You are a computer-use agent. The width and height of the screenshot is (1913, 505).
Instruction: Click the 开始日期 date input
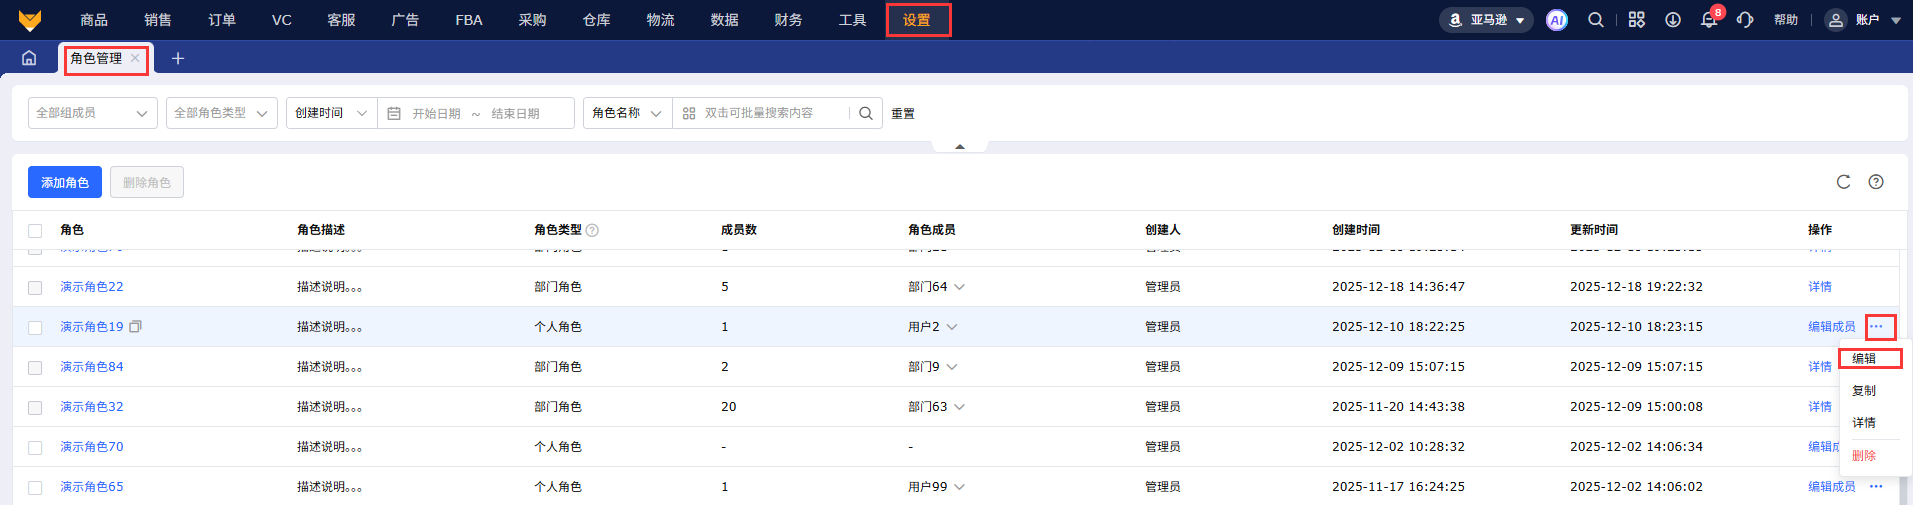[437, 114]
